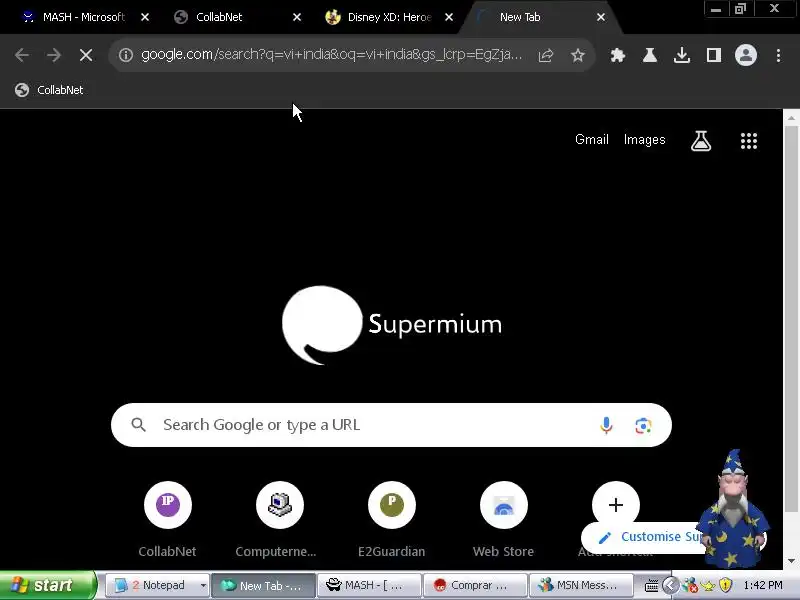The image size is (800, 600).
Task: Search by image with the Lens icon
Action: (x=643, y=426)
